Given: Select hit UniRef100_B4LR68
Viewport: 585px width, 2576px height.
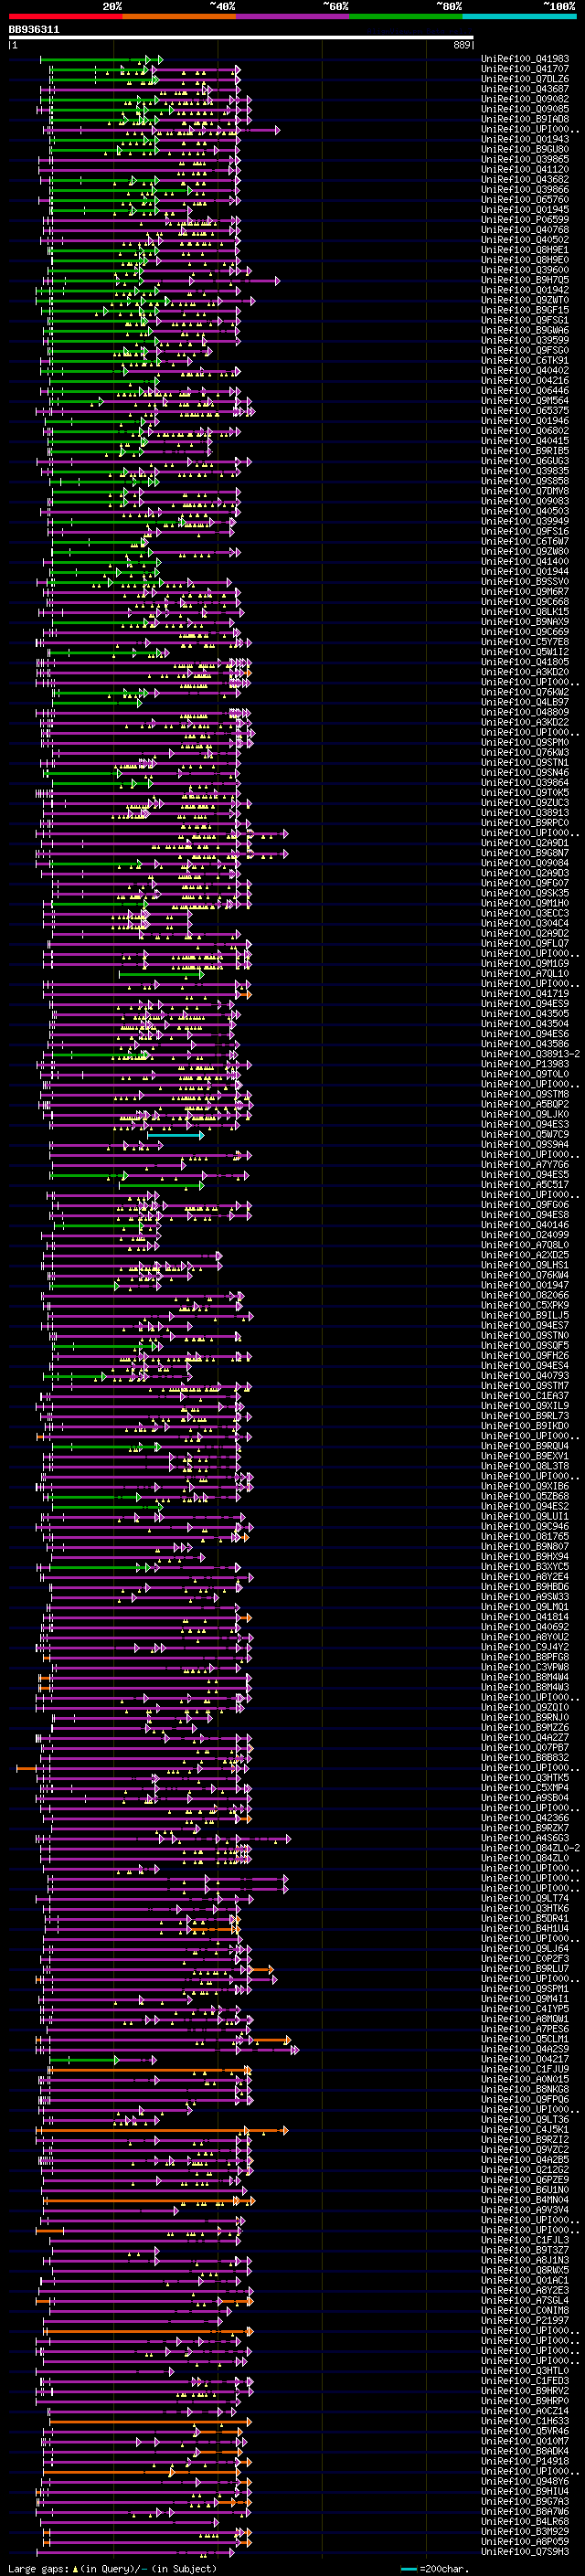Looking at the screenshot, I should [525, 2521].
